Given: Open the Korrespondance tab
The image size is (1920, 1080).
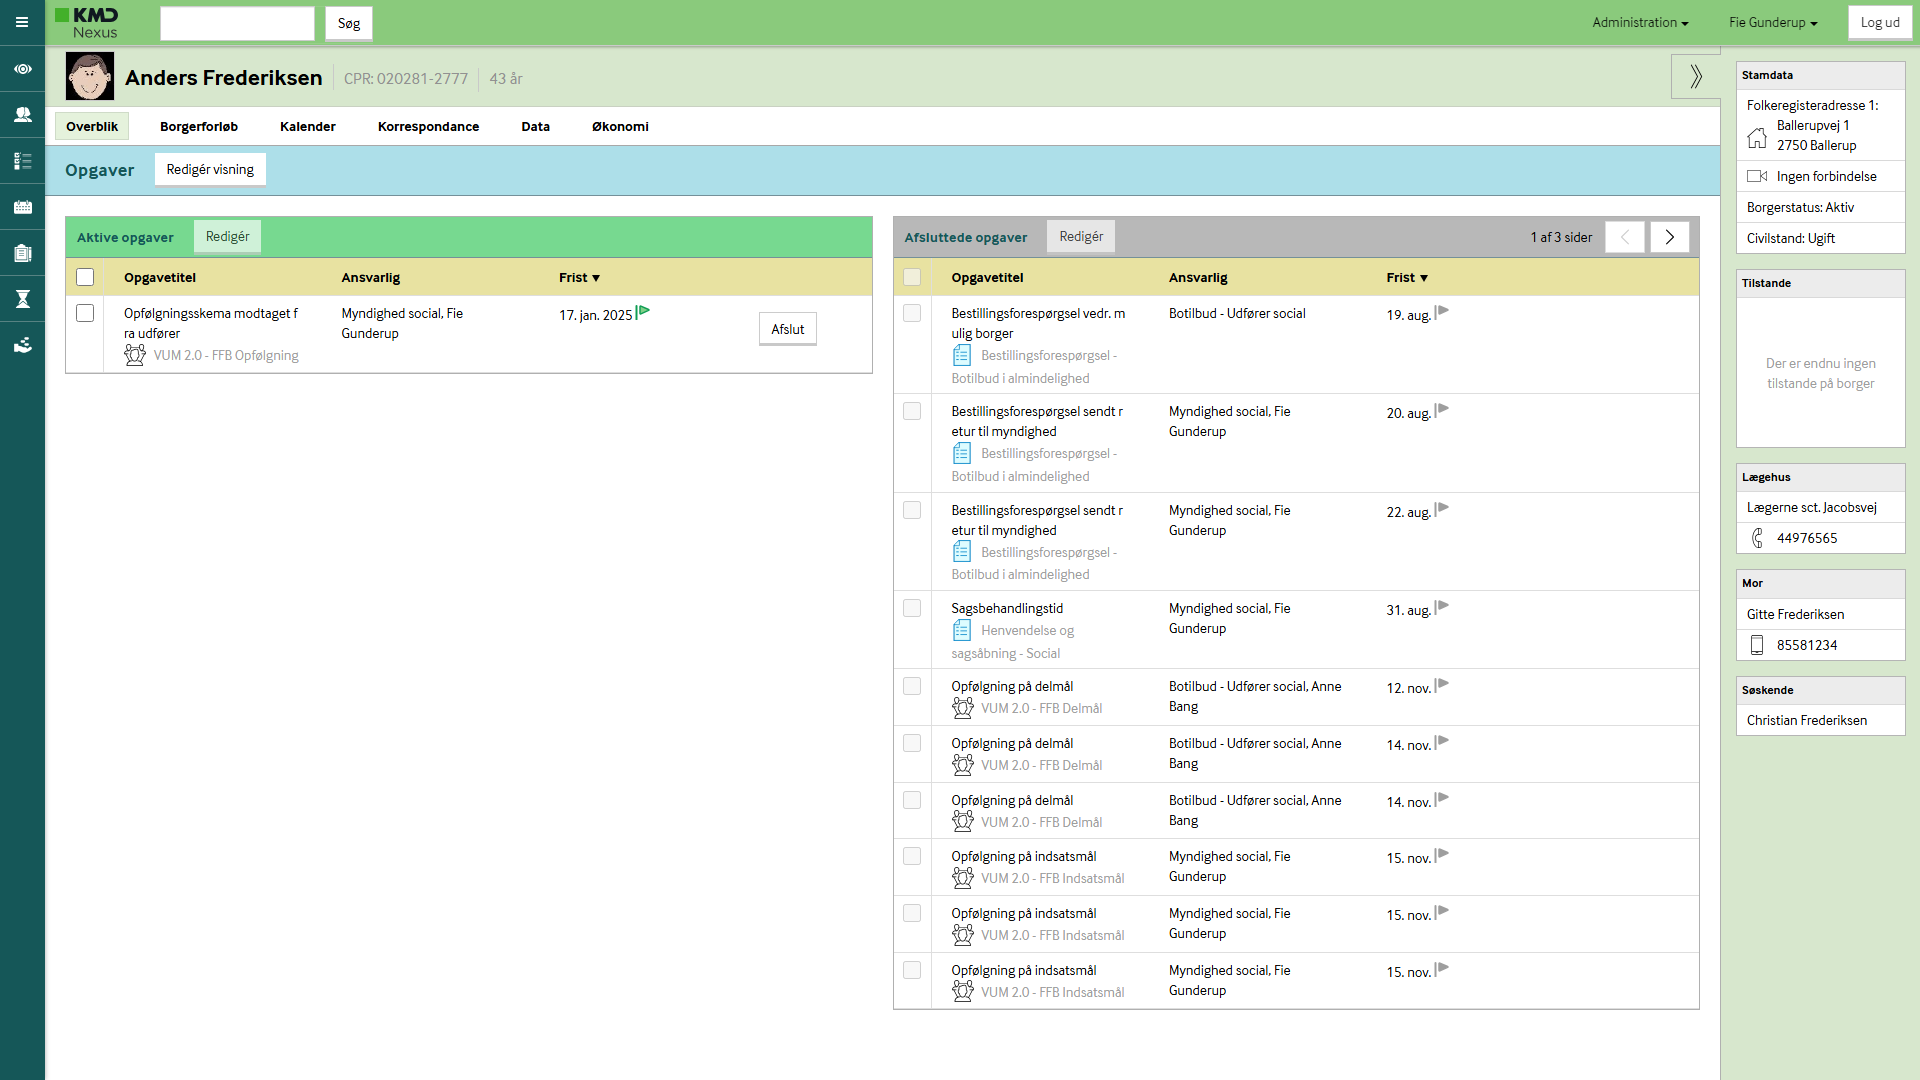Looking at the screenshot, I should click(428, 126).
